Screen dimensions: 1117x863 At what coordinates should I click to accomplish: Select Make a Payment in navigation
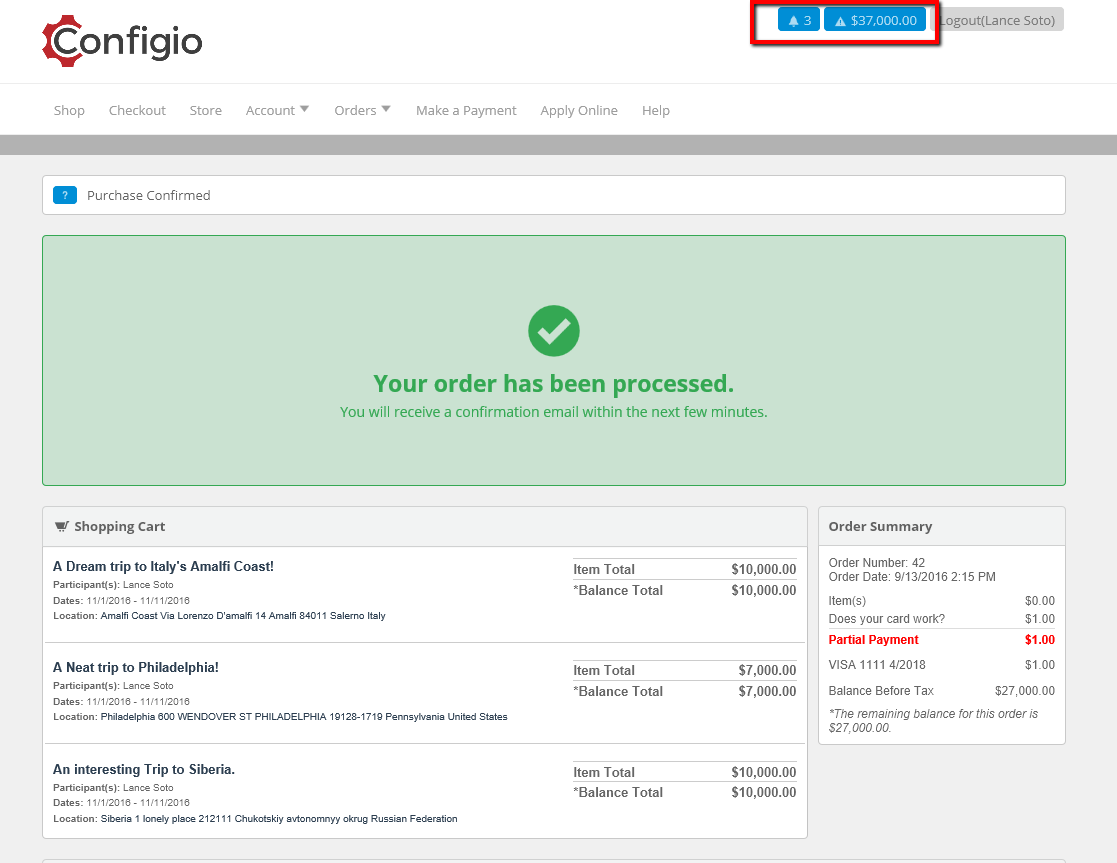466,110
